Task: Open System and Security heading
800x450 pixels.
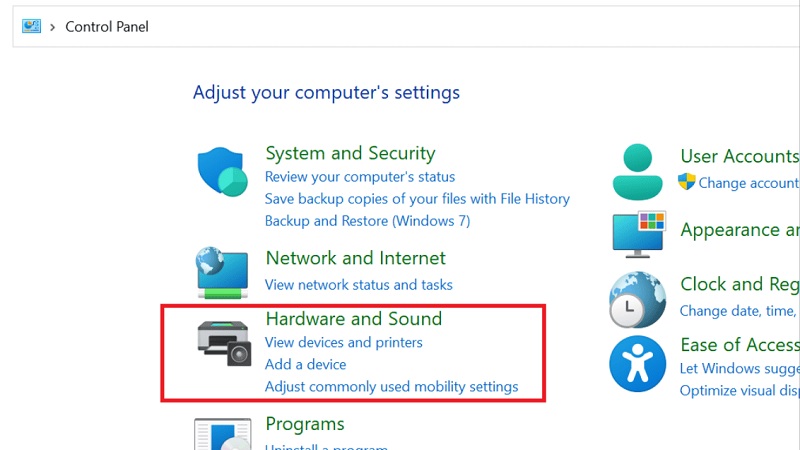Action: [350, 153]
